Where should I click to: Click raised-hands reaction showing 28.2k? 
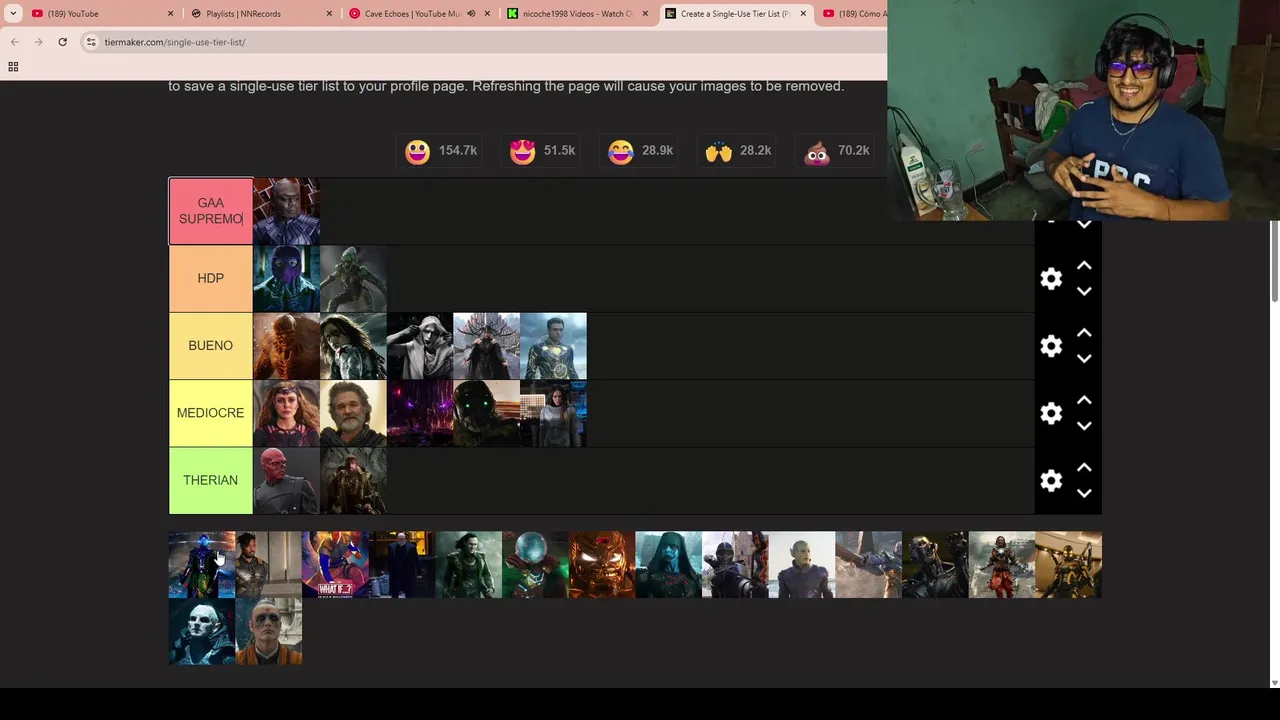[x=738, y=151]
